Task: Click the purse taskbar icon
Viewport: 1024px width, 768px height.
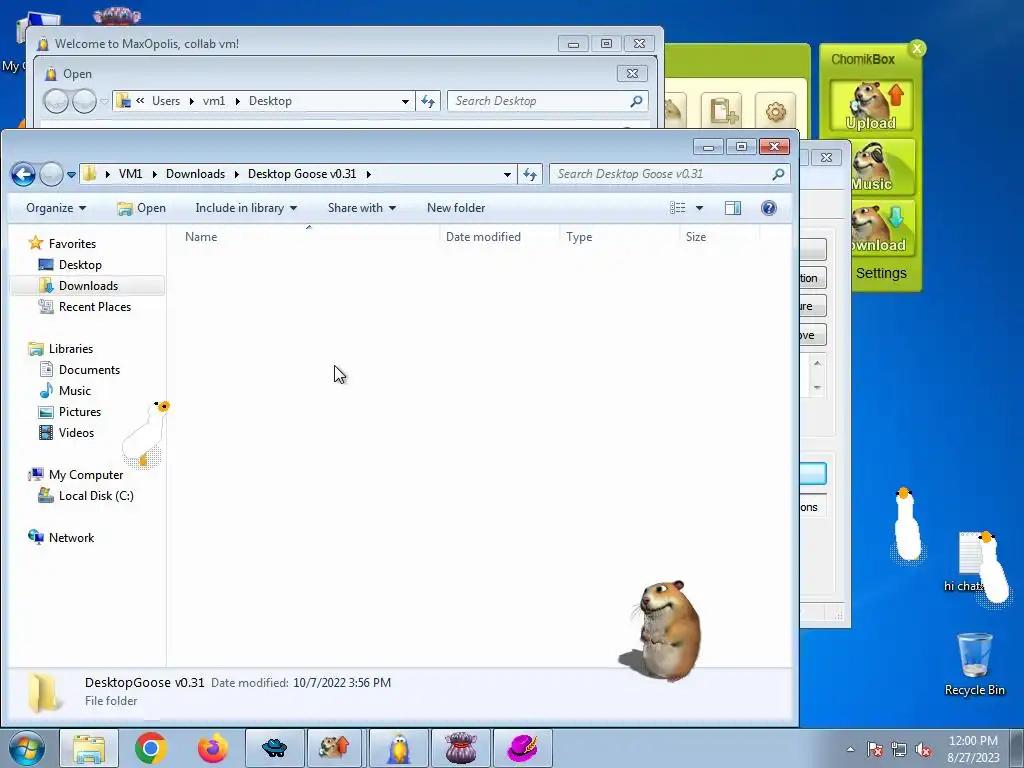Action: [x=461, y=748]
